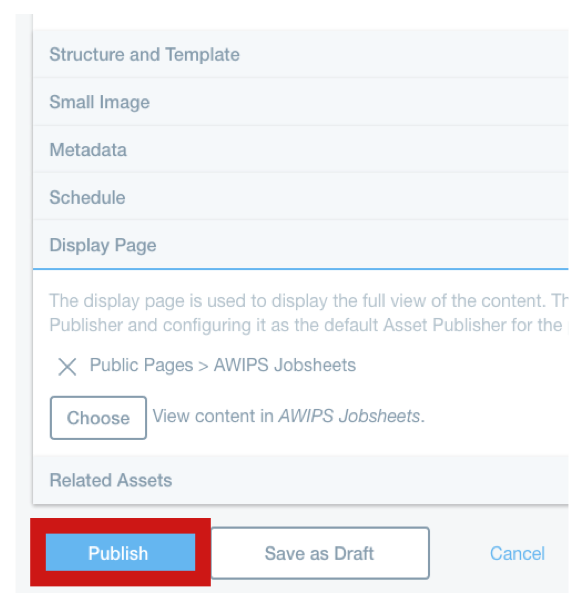Click the 'The display page is used' description

pyautogui.click(x=309, y=301)
